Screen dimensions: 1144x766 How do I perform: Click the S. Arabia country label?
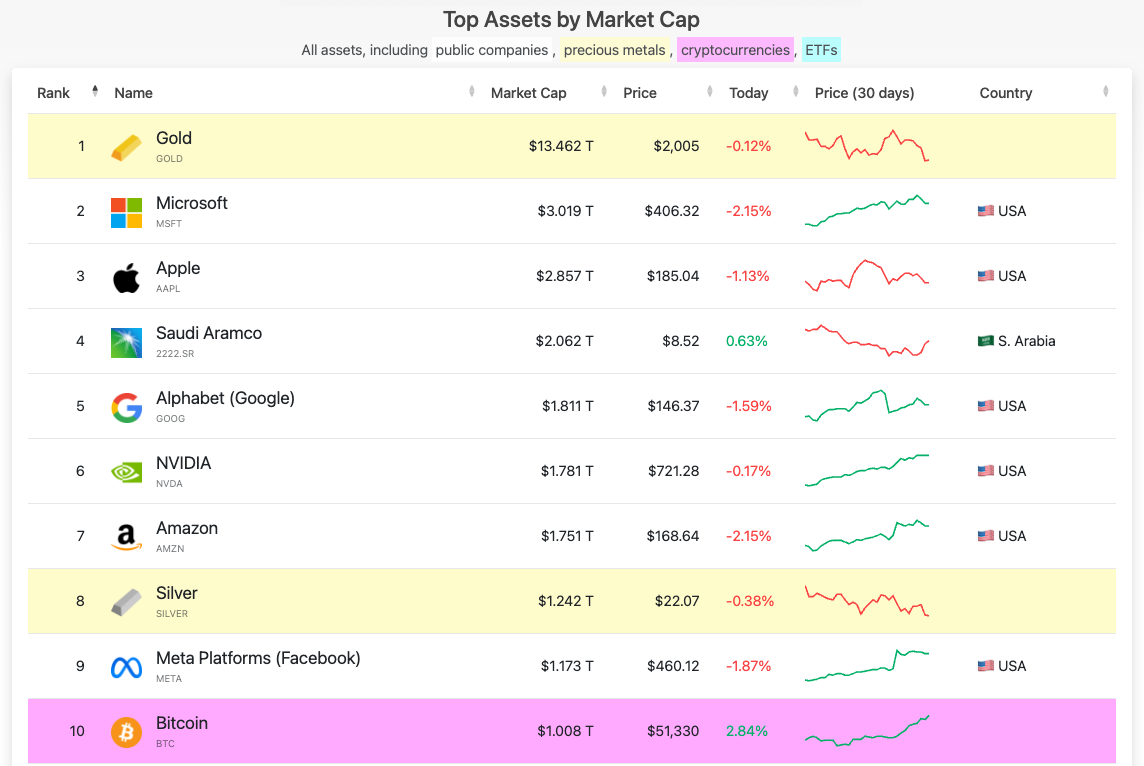(x=1027, y=341)
